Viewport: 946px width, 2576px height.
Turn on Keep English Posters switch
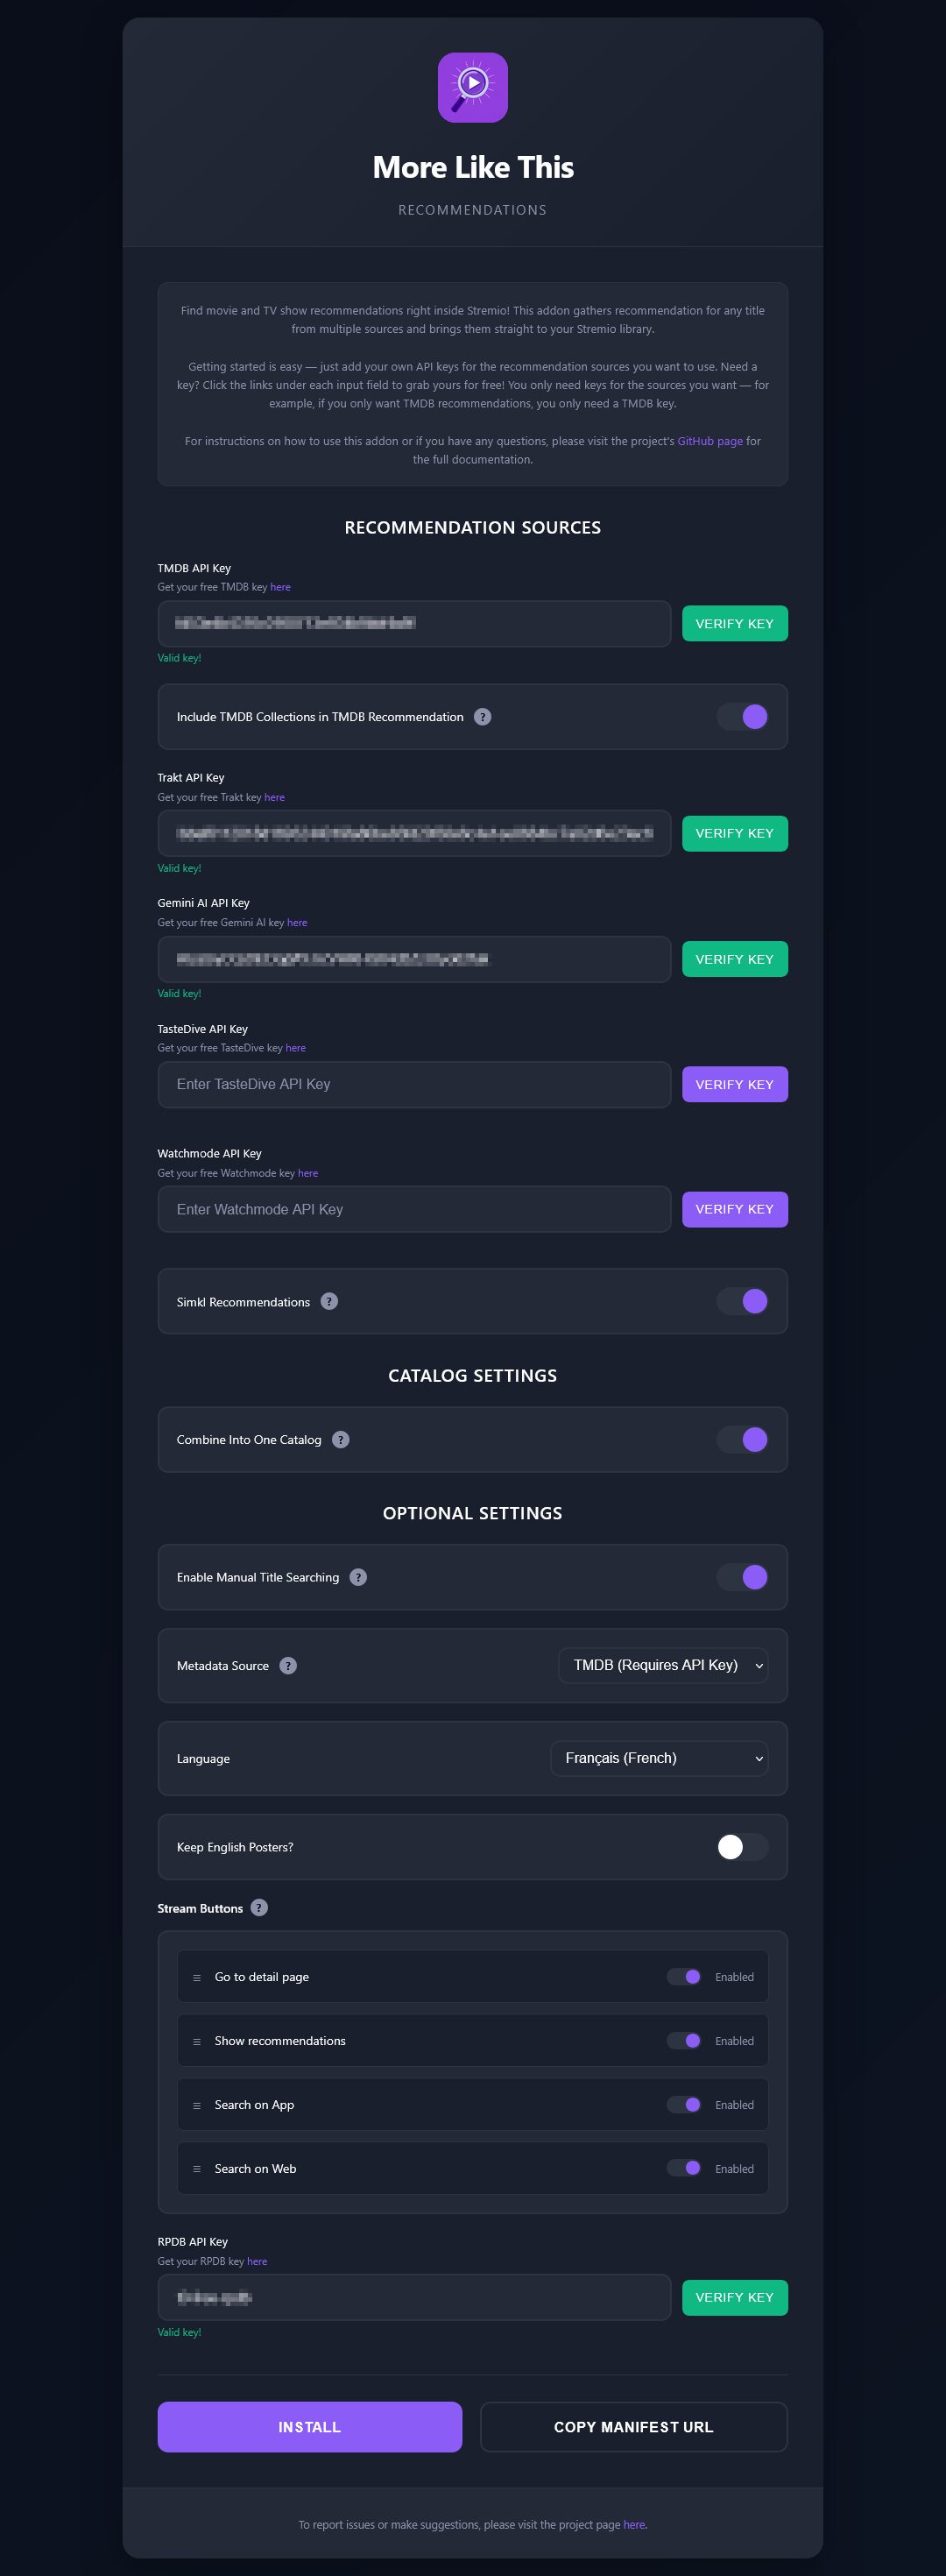coord(743,1847)
